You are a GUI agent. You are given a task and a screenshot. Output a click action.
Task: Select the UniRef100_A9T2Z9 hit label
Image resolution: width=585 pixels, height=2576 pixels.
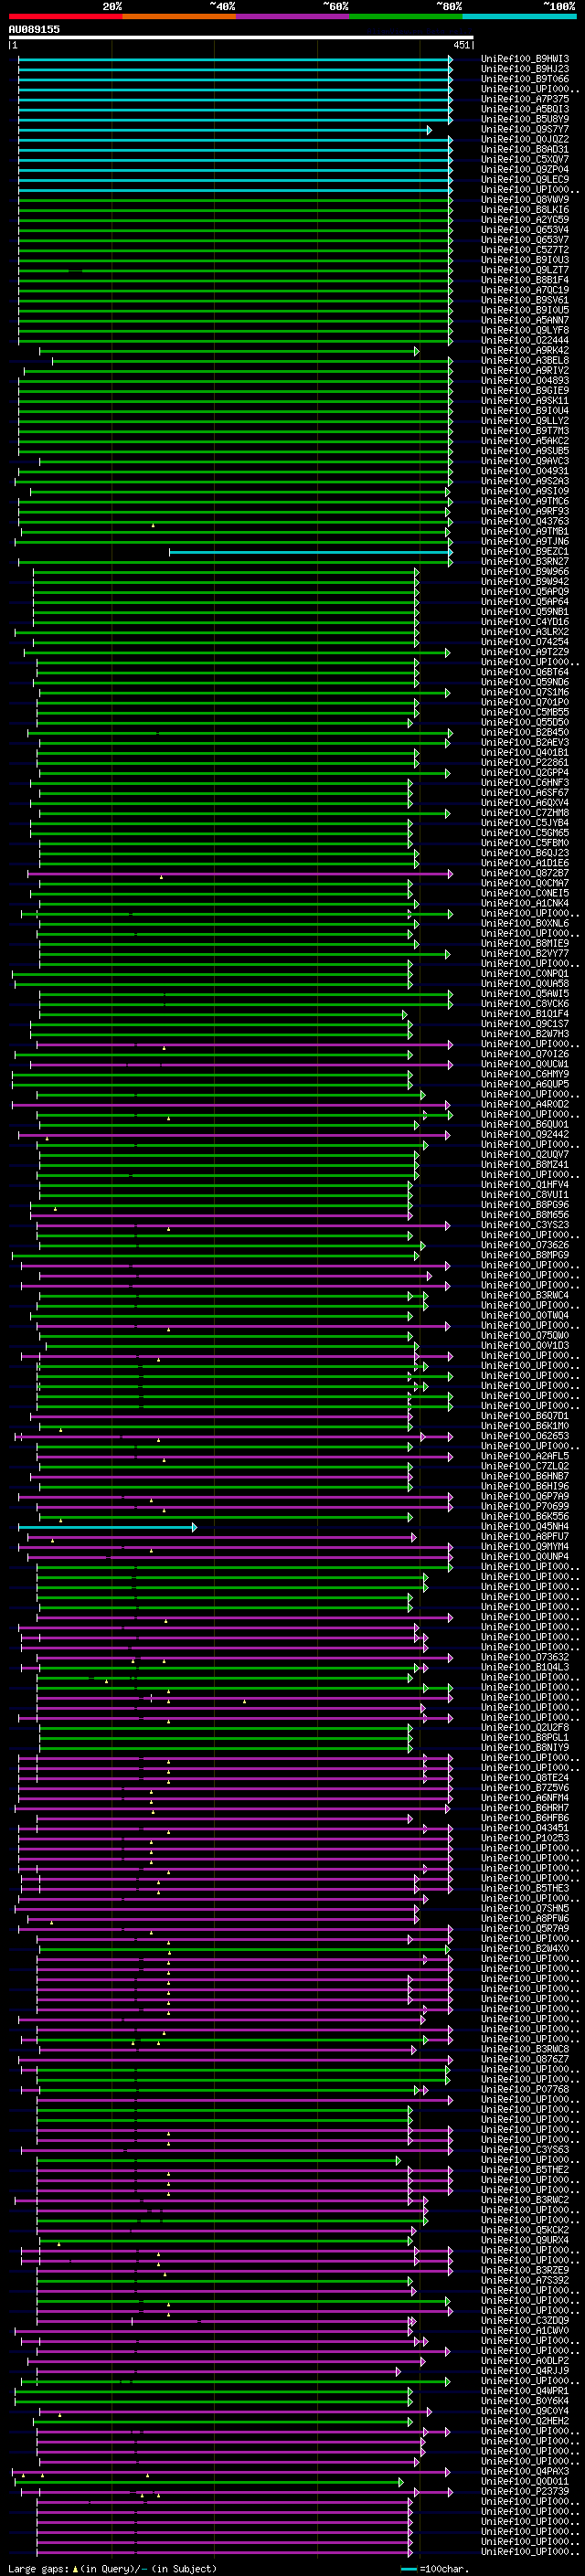click(x=525, y=652)
